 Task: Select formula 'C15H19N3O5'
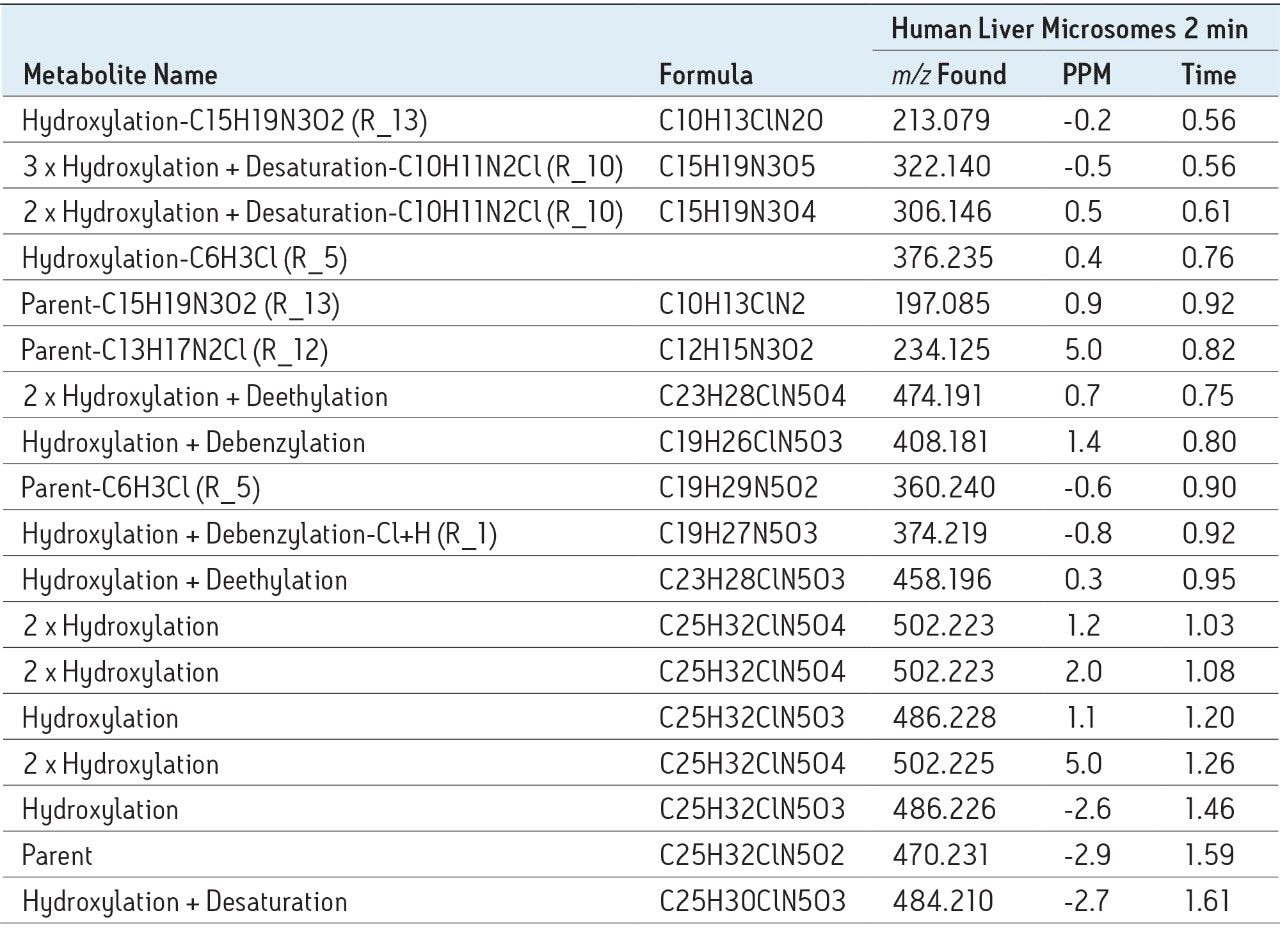click(737, 167)
